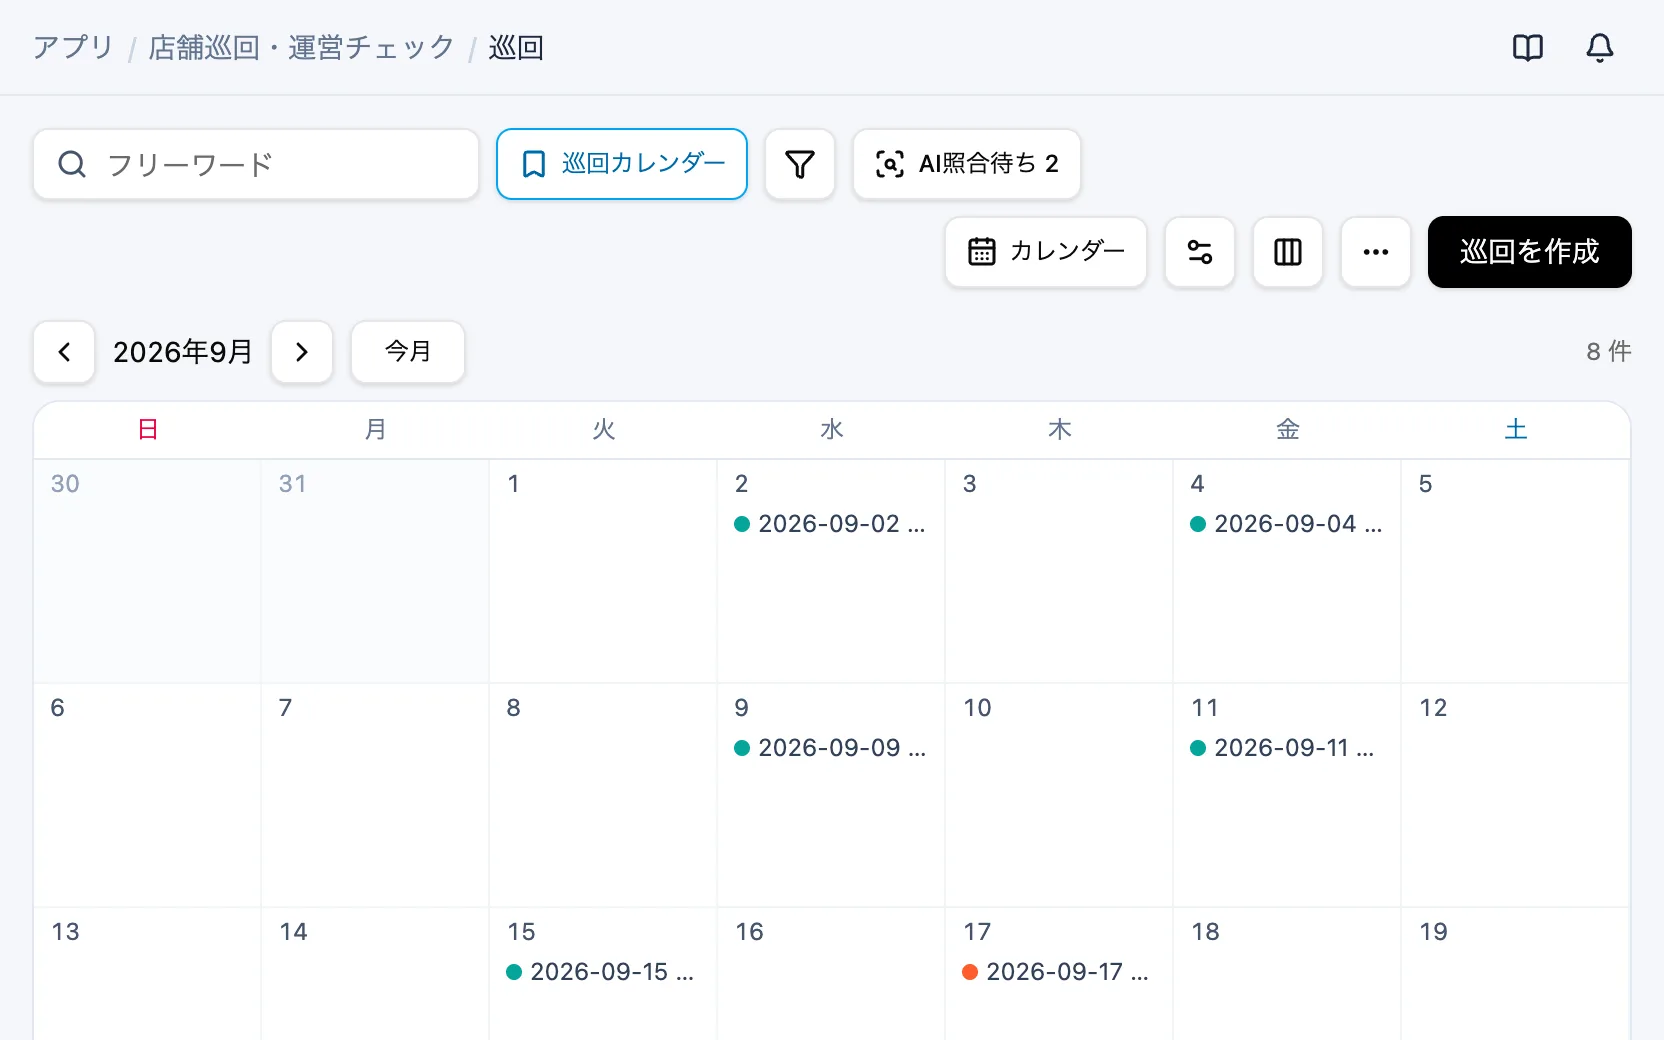Jump to 今月
The width and height of the screenshot is (1664, 1040).
click(407, 352)
